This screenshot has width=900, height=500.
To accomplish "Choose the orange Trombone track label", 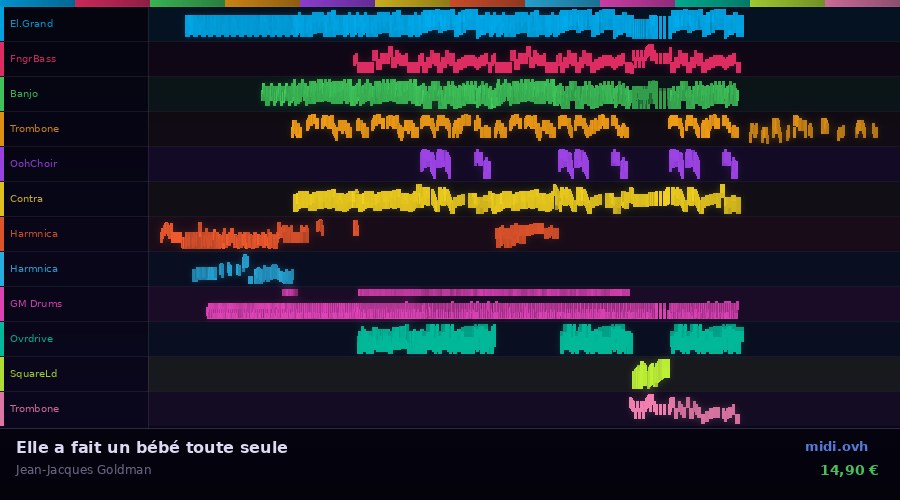I will (x=34, y=129).
